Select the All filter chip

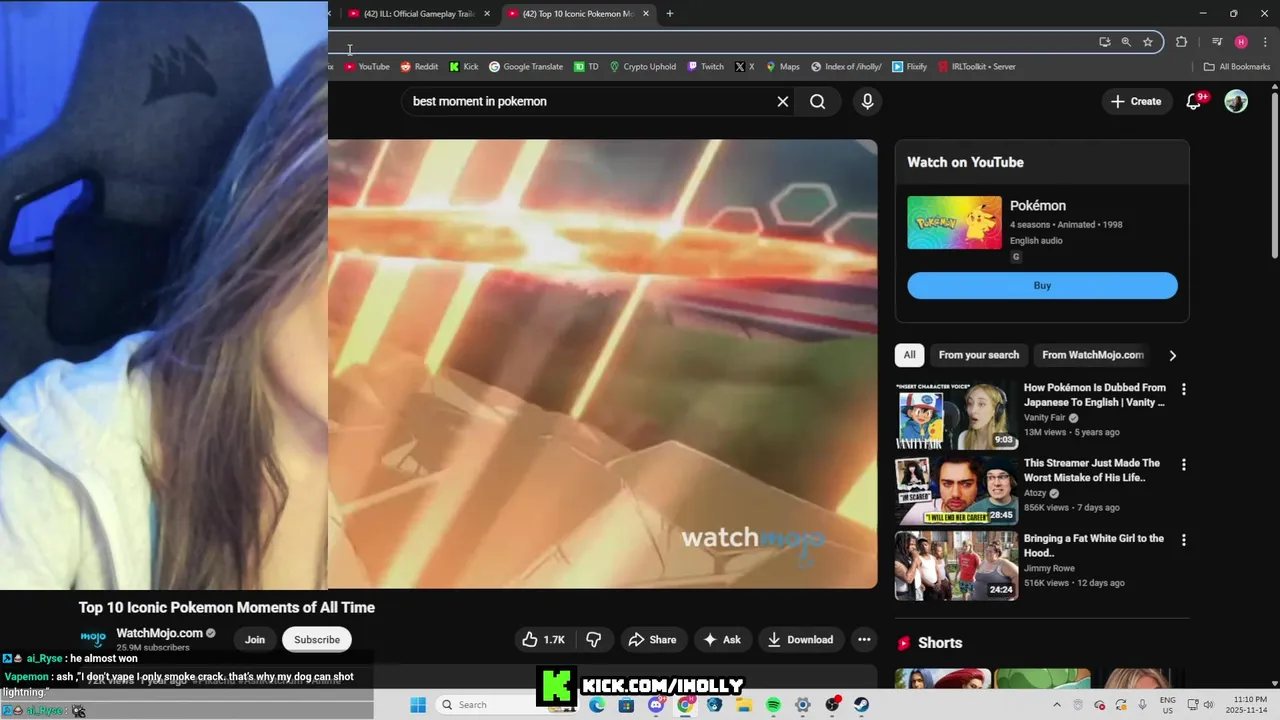coord(909,355)
